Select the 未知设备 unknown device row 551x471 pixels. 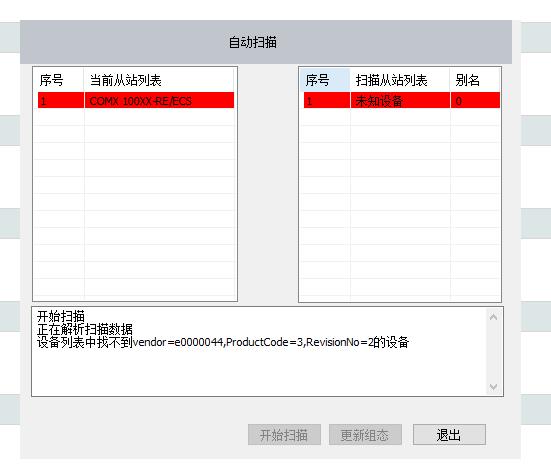coord(402,100)
